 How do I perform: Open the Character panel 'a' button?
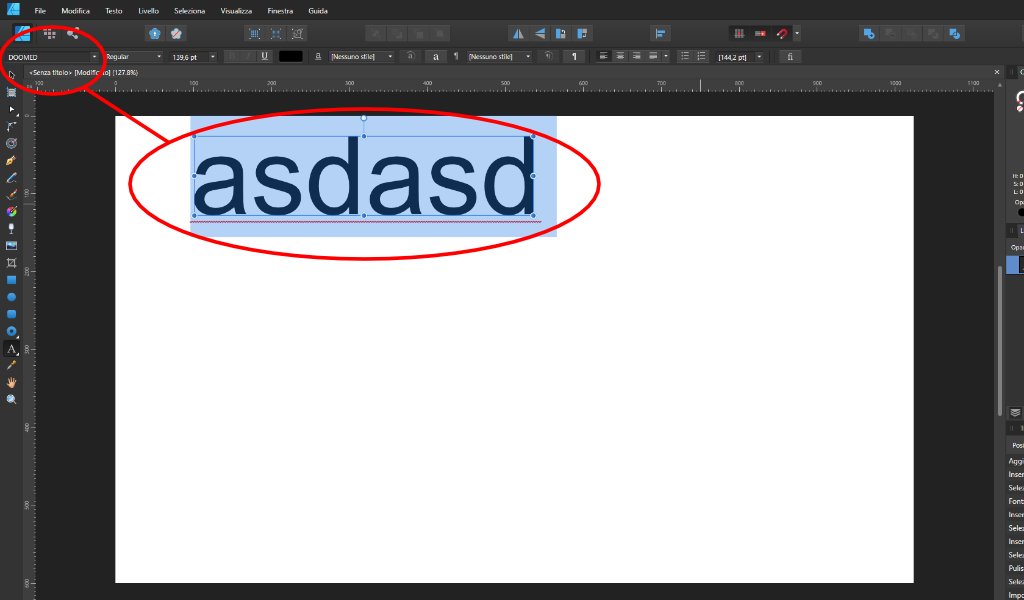coord(436,57)
